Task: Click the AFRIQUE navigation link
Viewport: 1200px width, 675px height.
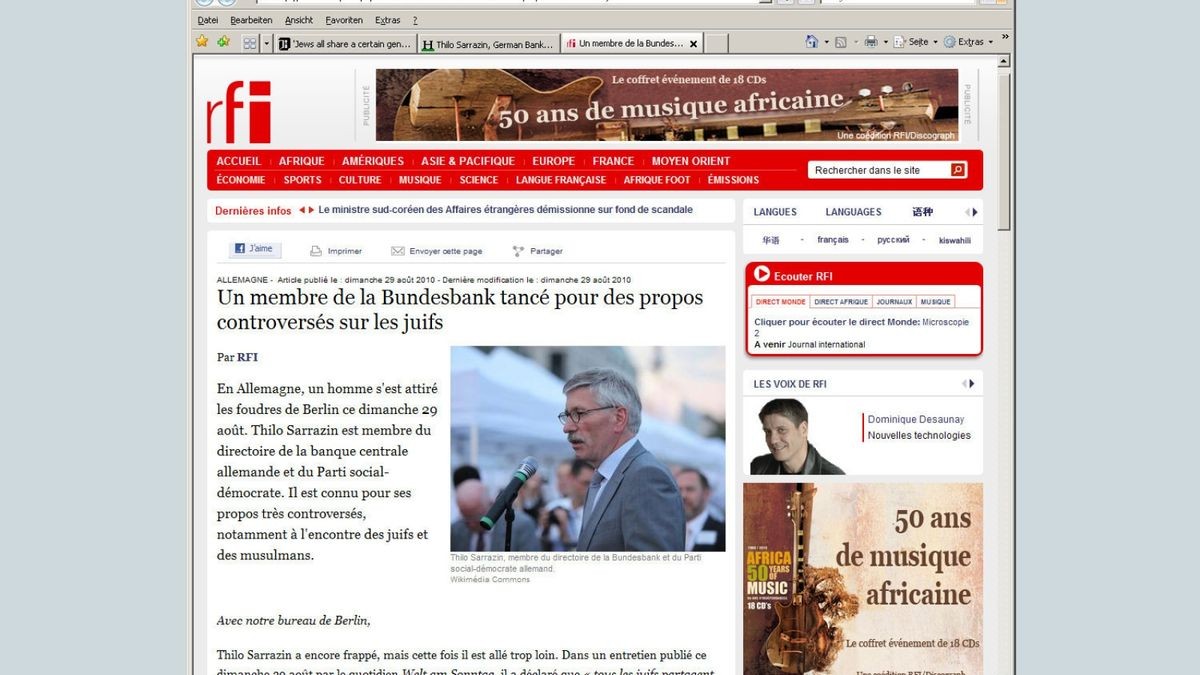Action: [301, 161]
